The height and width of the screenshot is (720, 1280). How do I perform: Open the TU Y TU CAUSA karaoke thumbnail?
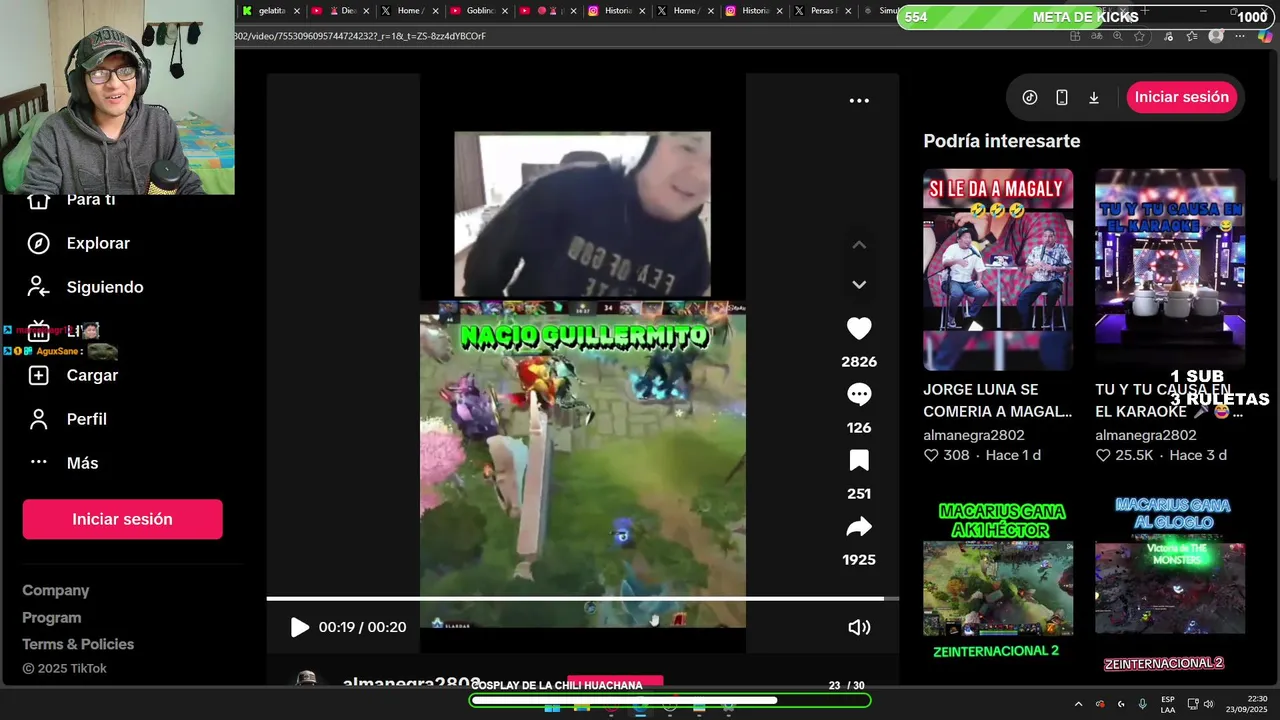click(x=1170, y=270)
